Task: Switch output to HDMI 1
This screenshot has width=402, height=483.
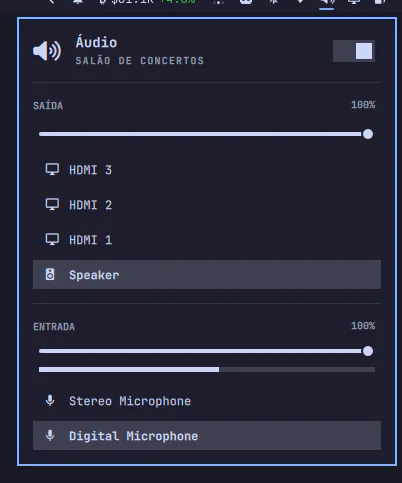Action: pos(207,240)
